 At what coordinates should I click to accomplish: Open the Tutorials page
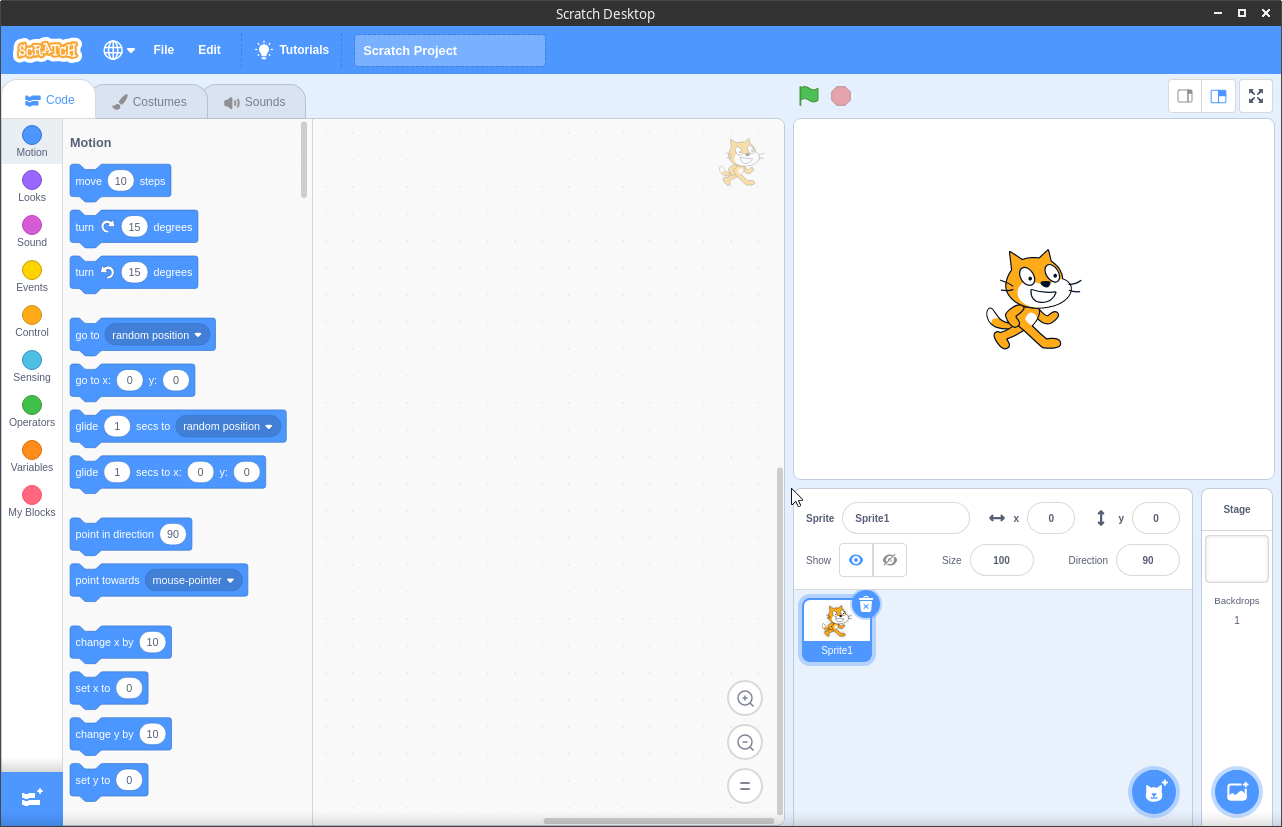tap(291, 49)
